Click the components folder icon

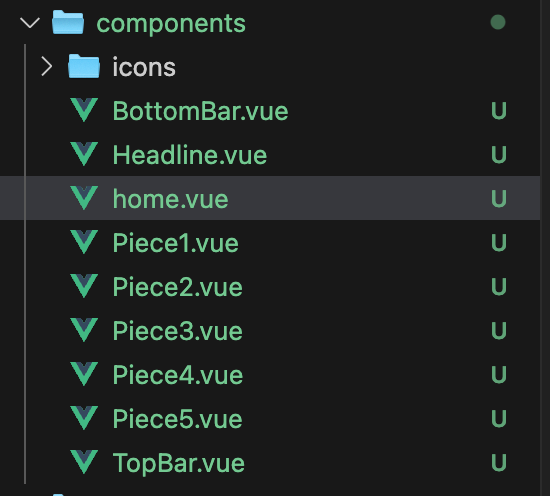pos(68,22)
